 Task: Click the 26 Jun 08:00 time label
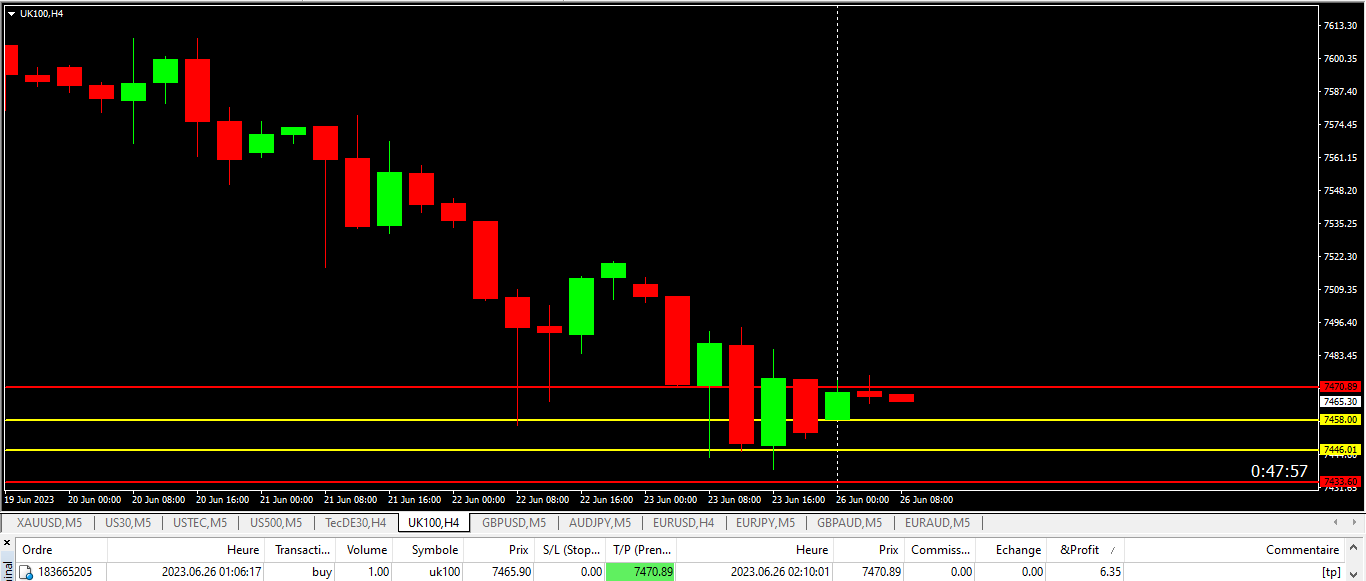(926, 499)
